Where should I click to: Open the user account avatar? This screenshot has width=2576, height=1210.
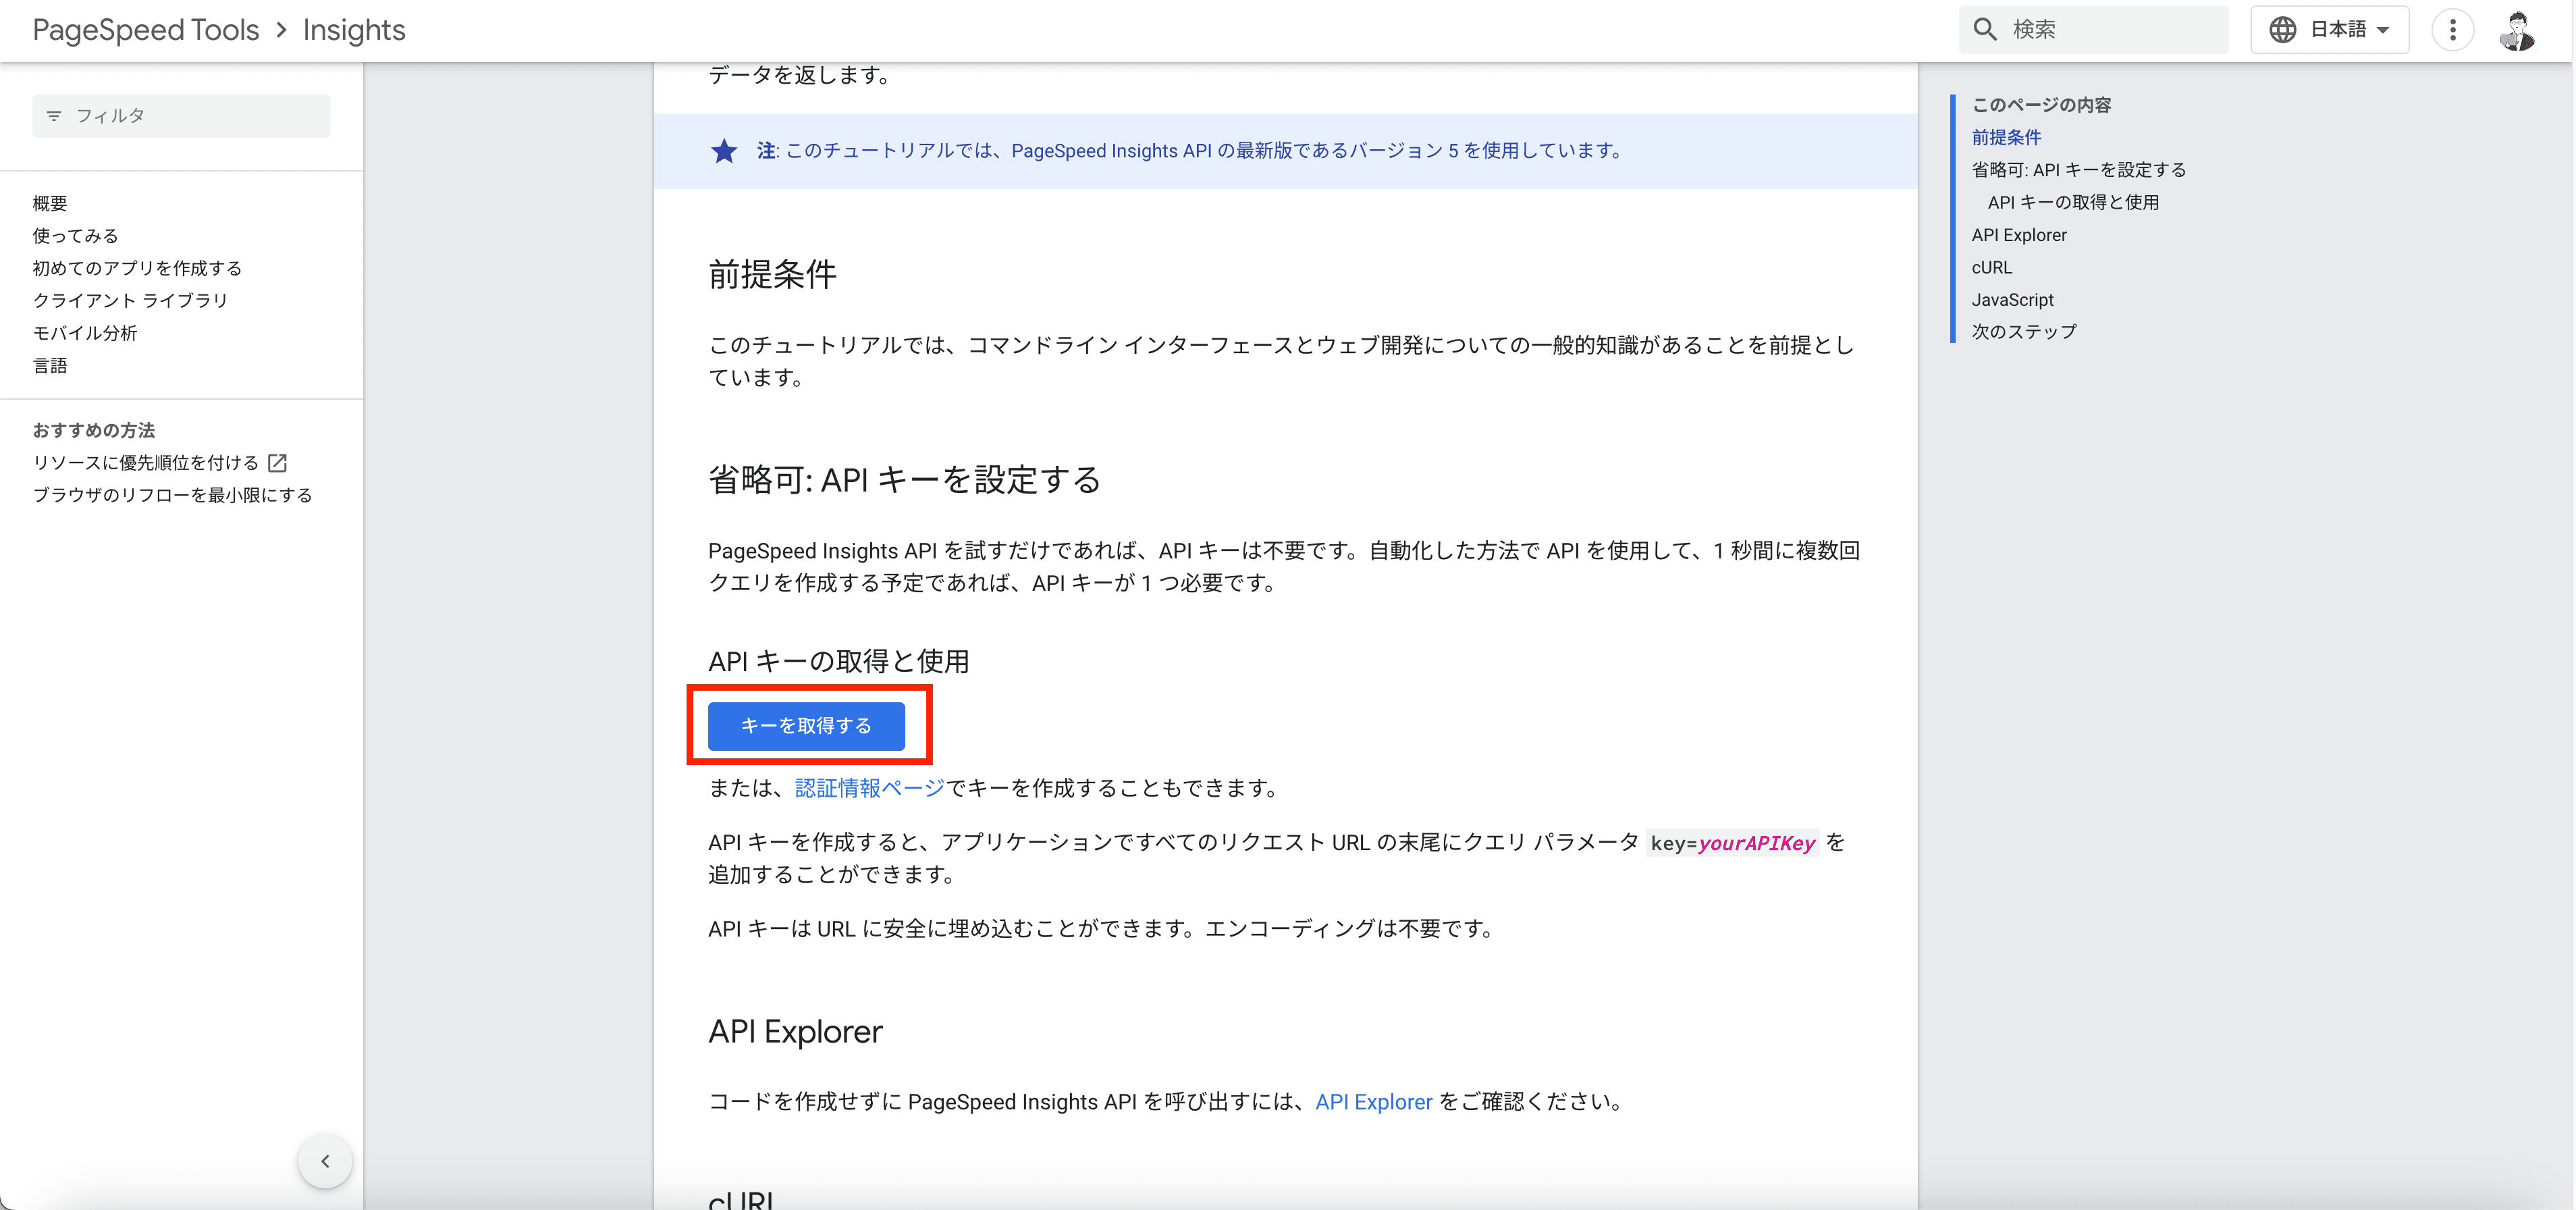pyautogui.click(x=2516, y=30)
